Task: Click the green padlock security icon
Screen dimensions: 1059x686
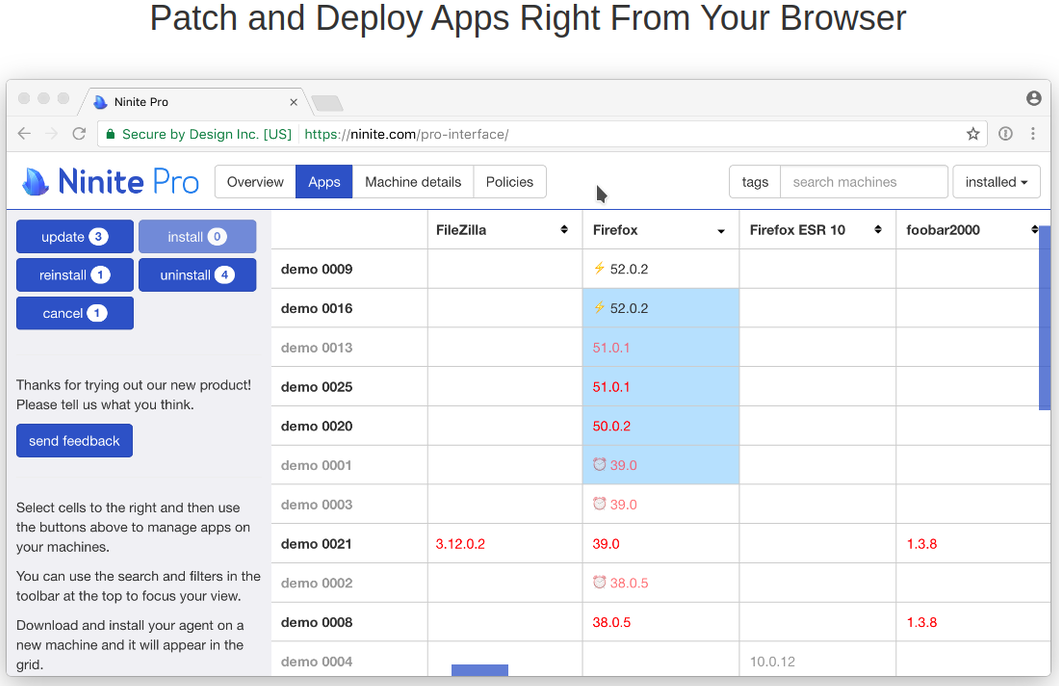Action: tap(111, 134)
